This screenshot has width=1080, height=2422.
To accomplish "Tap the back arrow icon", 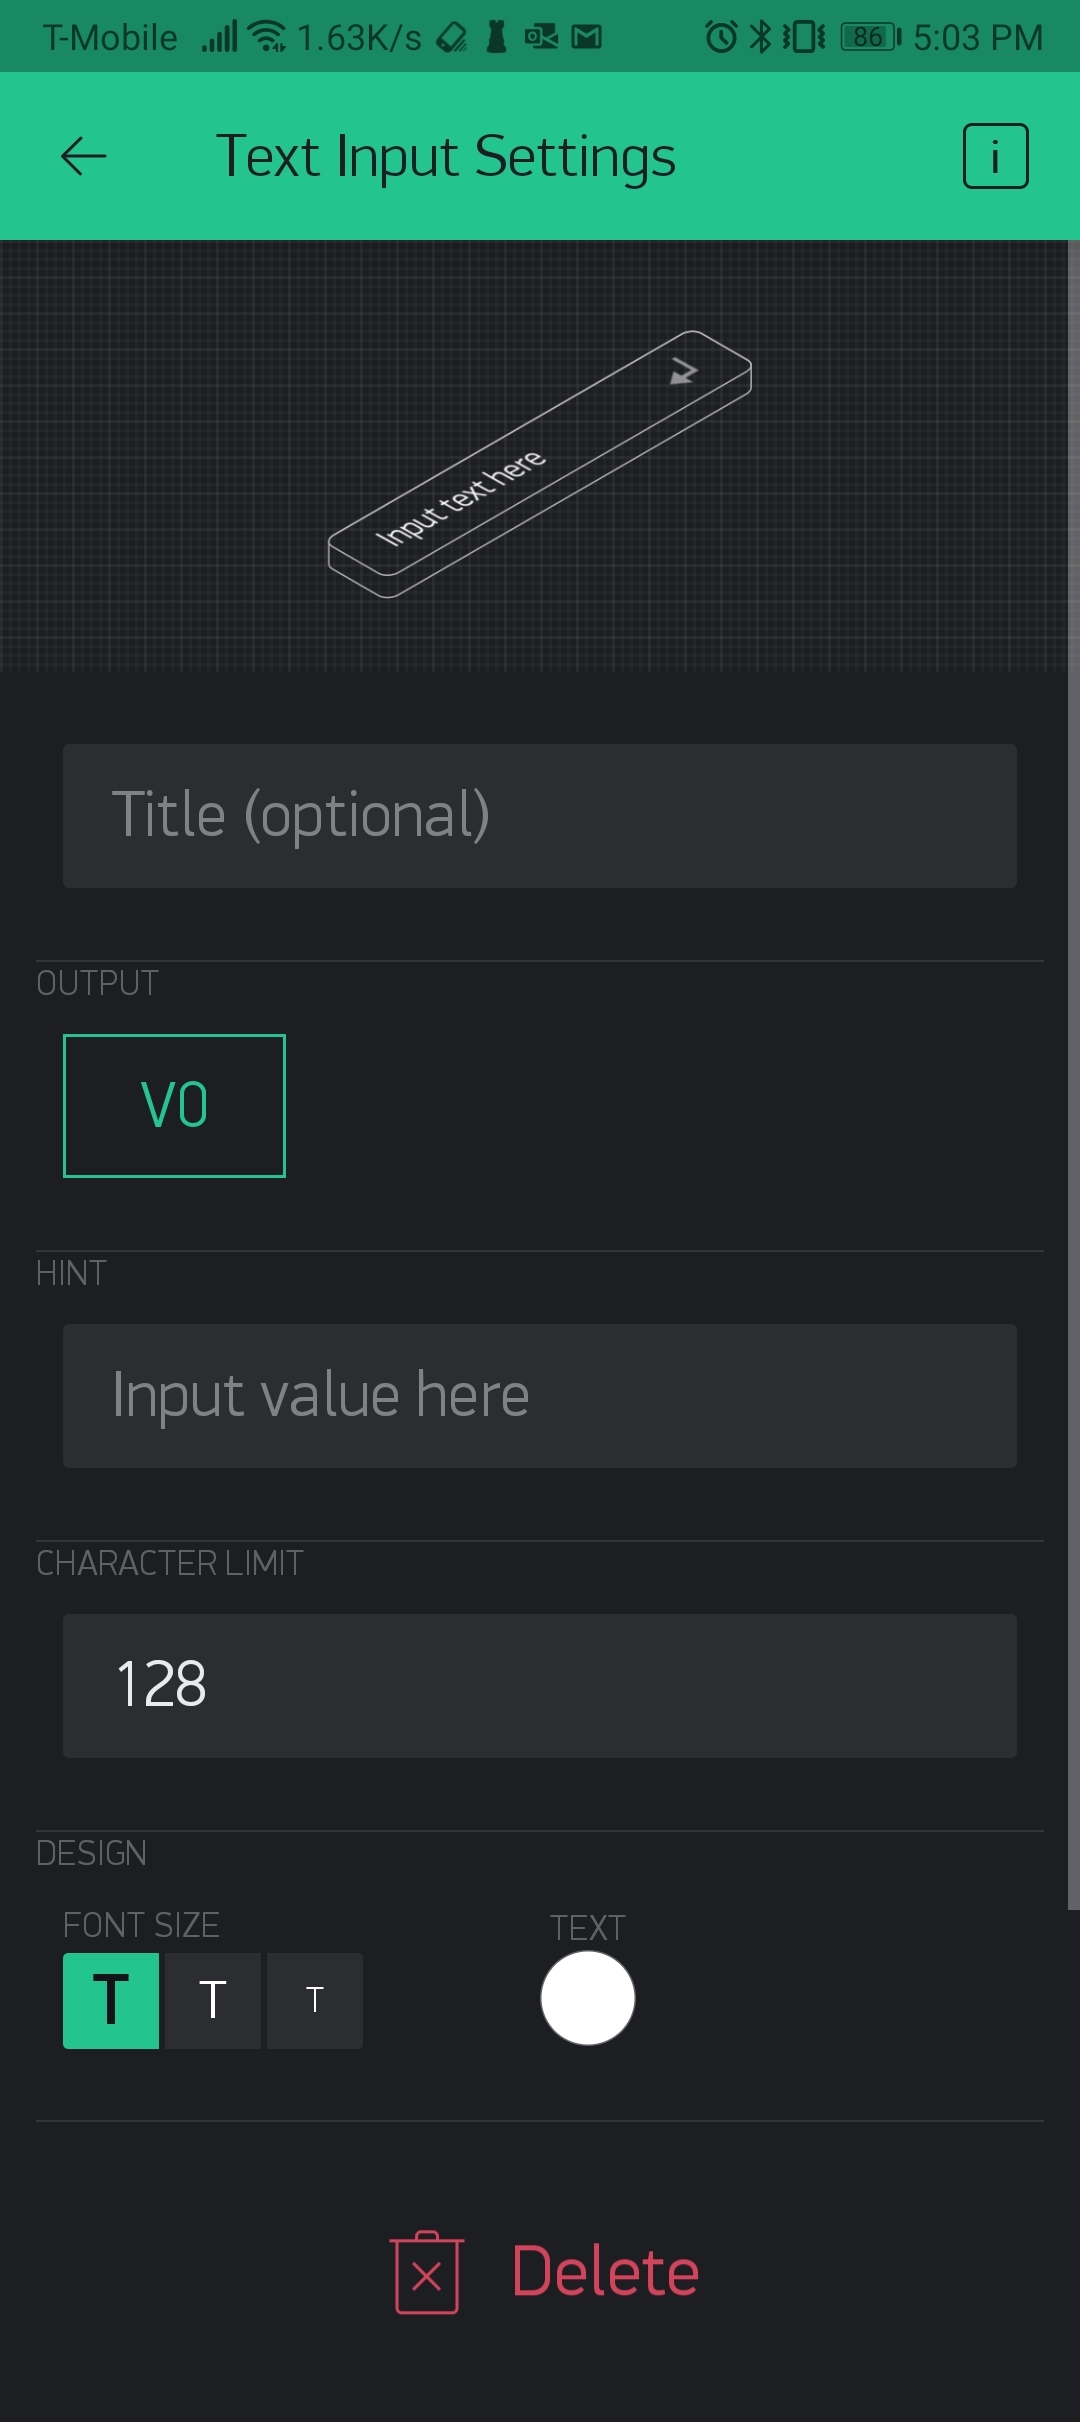I will [x=84, y=156].
